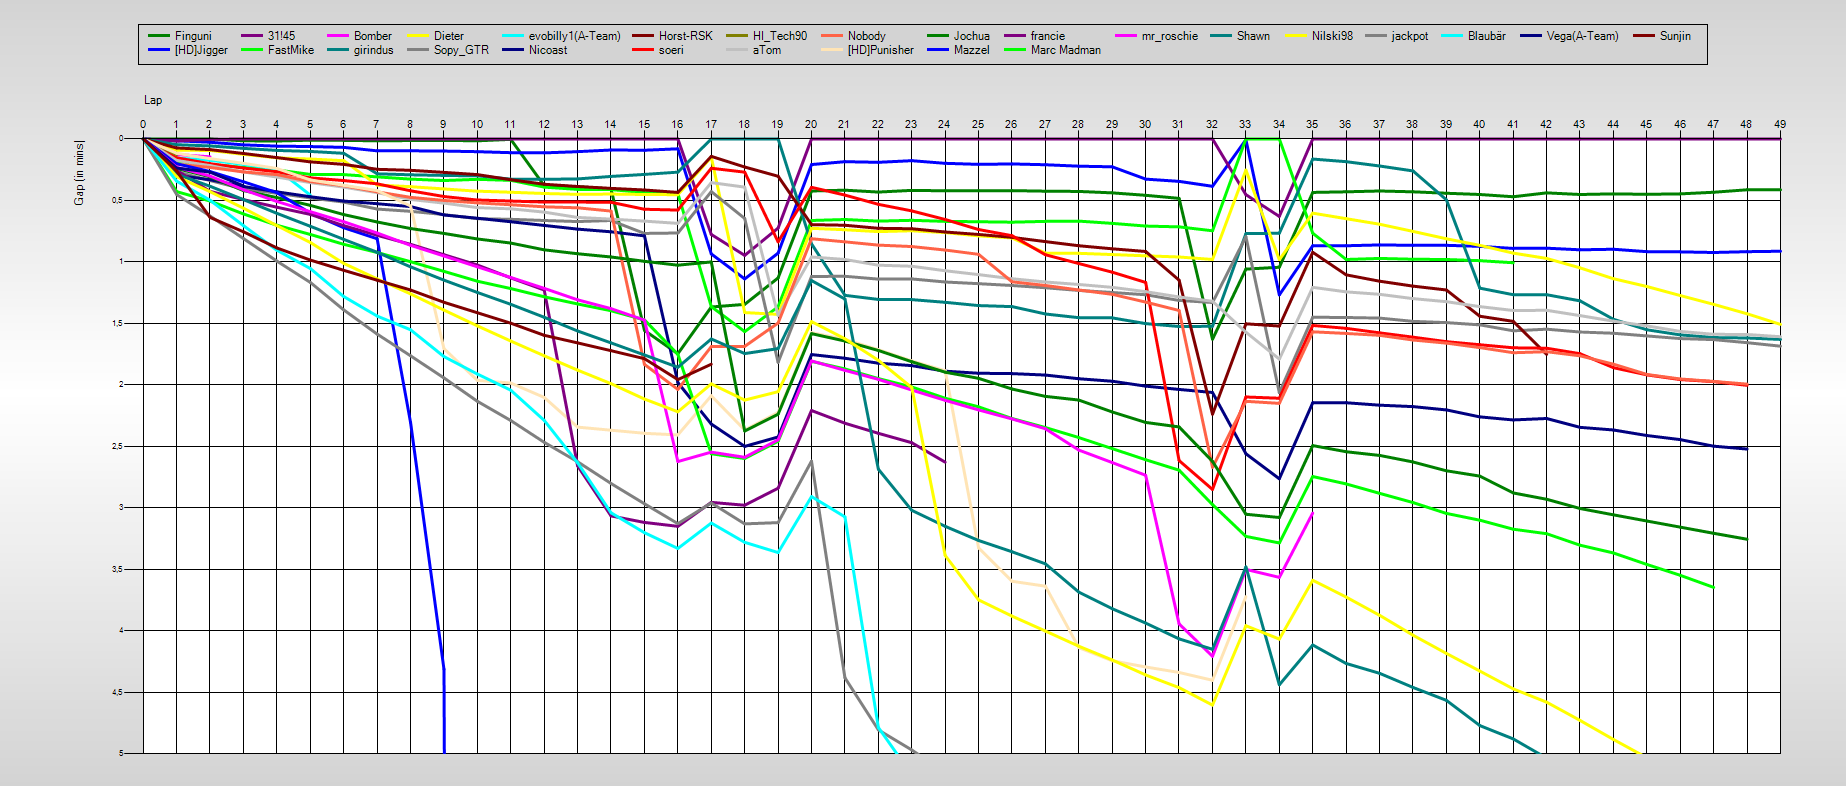Click the Gap (in mins) axis title

tap(79, 173)
